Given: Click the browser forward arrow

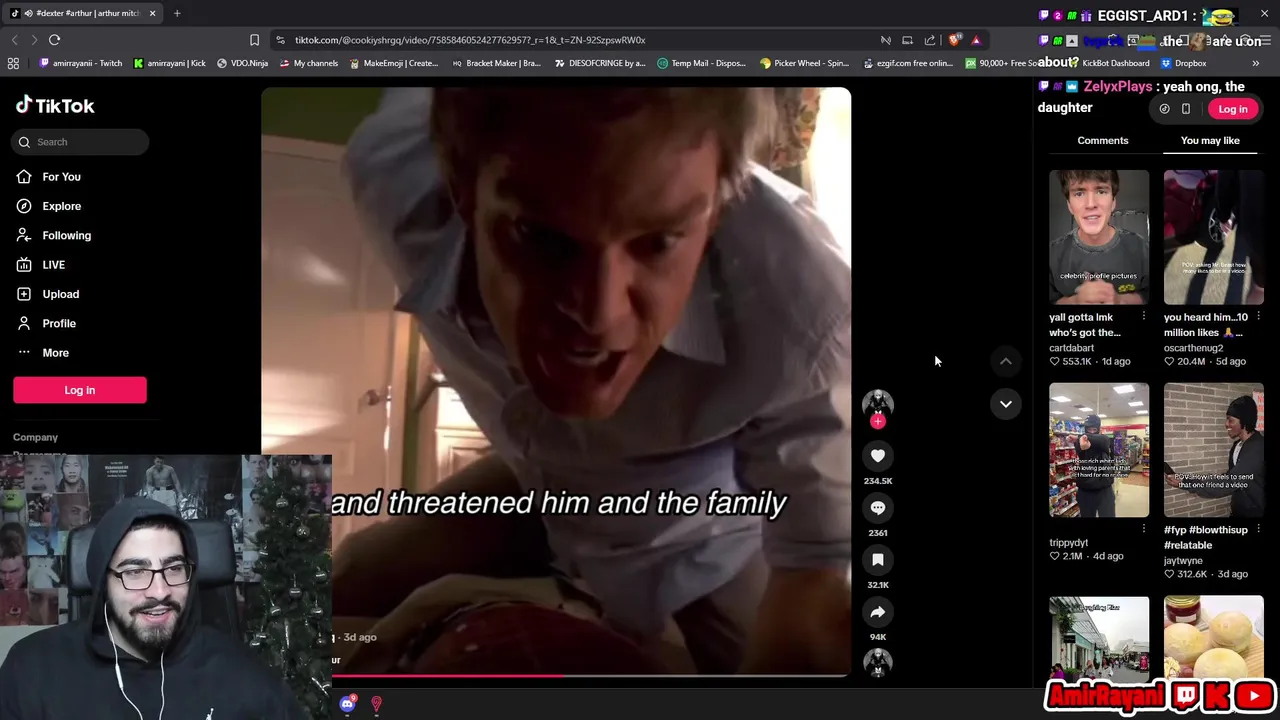Looking at the screenshot, I should tap(34, 40).
